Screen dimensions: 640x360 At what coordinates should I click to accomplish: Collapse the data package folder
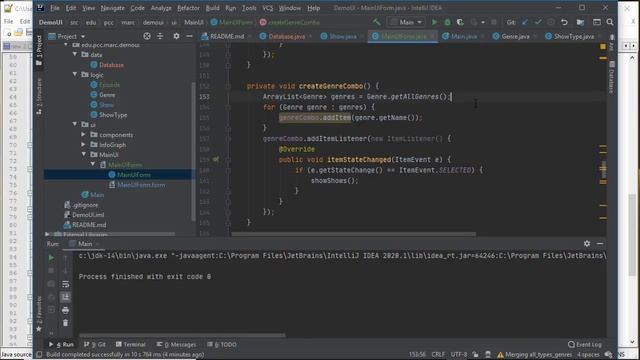(75, 54)
